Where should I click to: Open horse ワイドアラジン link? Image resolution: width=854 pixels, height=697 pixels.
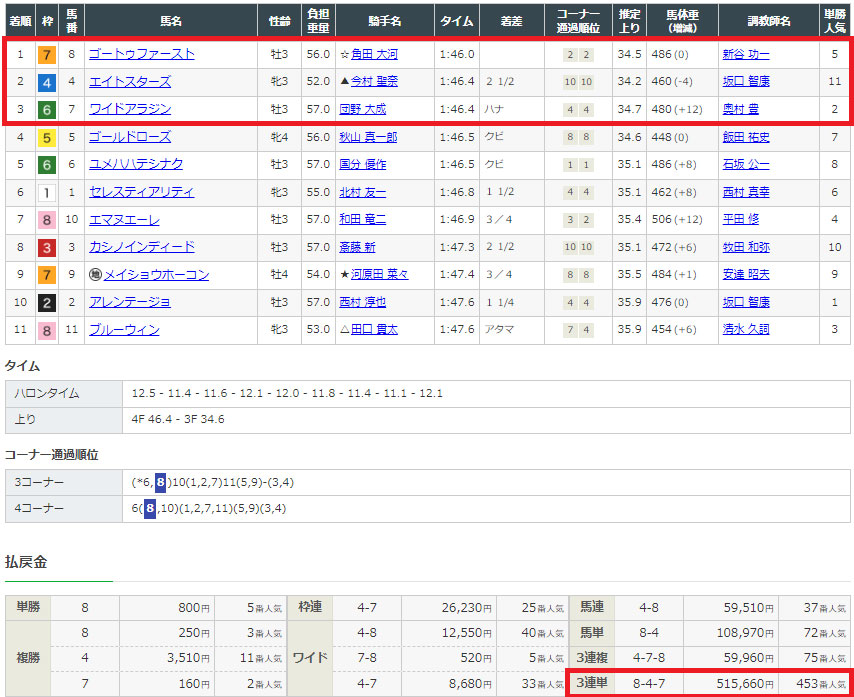[x=130, y=109]
